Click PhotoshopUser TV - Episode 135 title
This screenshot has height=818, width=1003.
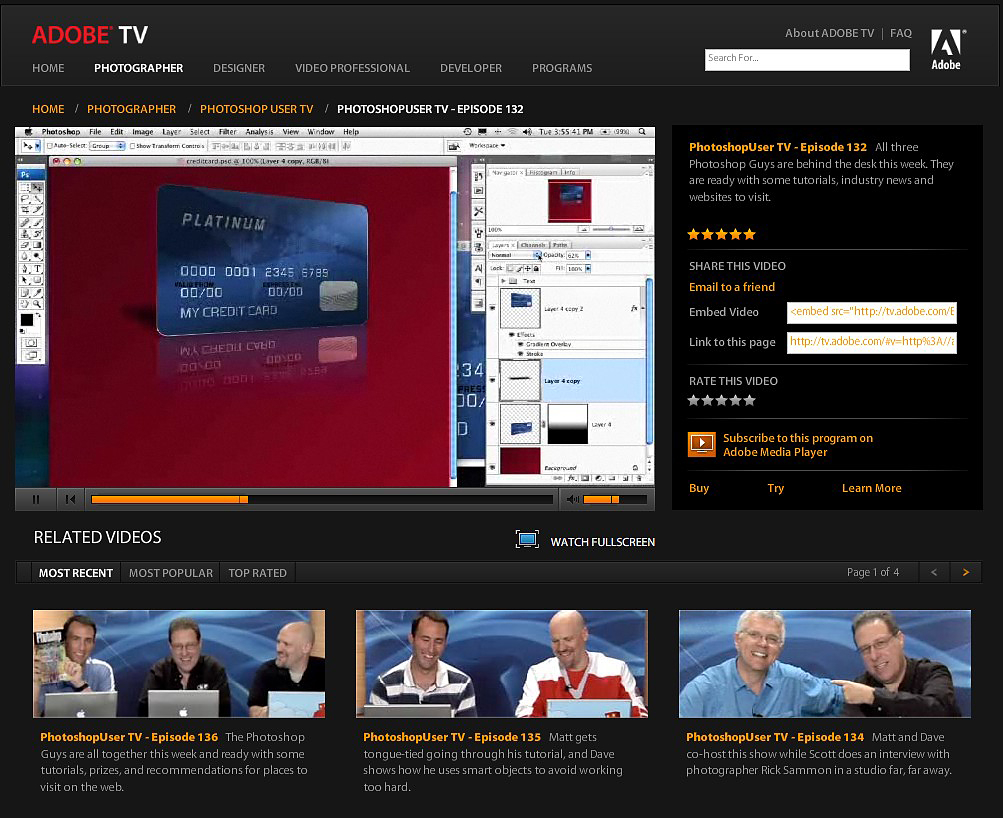point(452,737)
